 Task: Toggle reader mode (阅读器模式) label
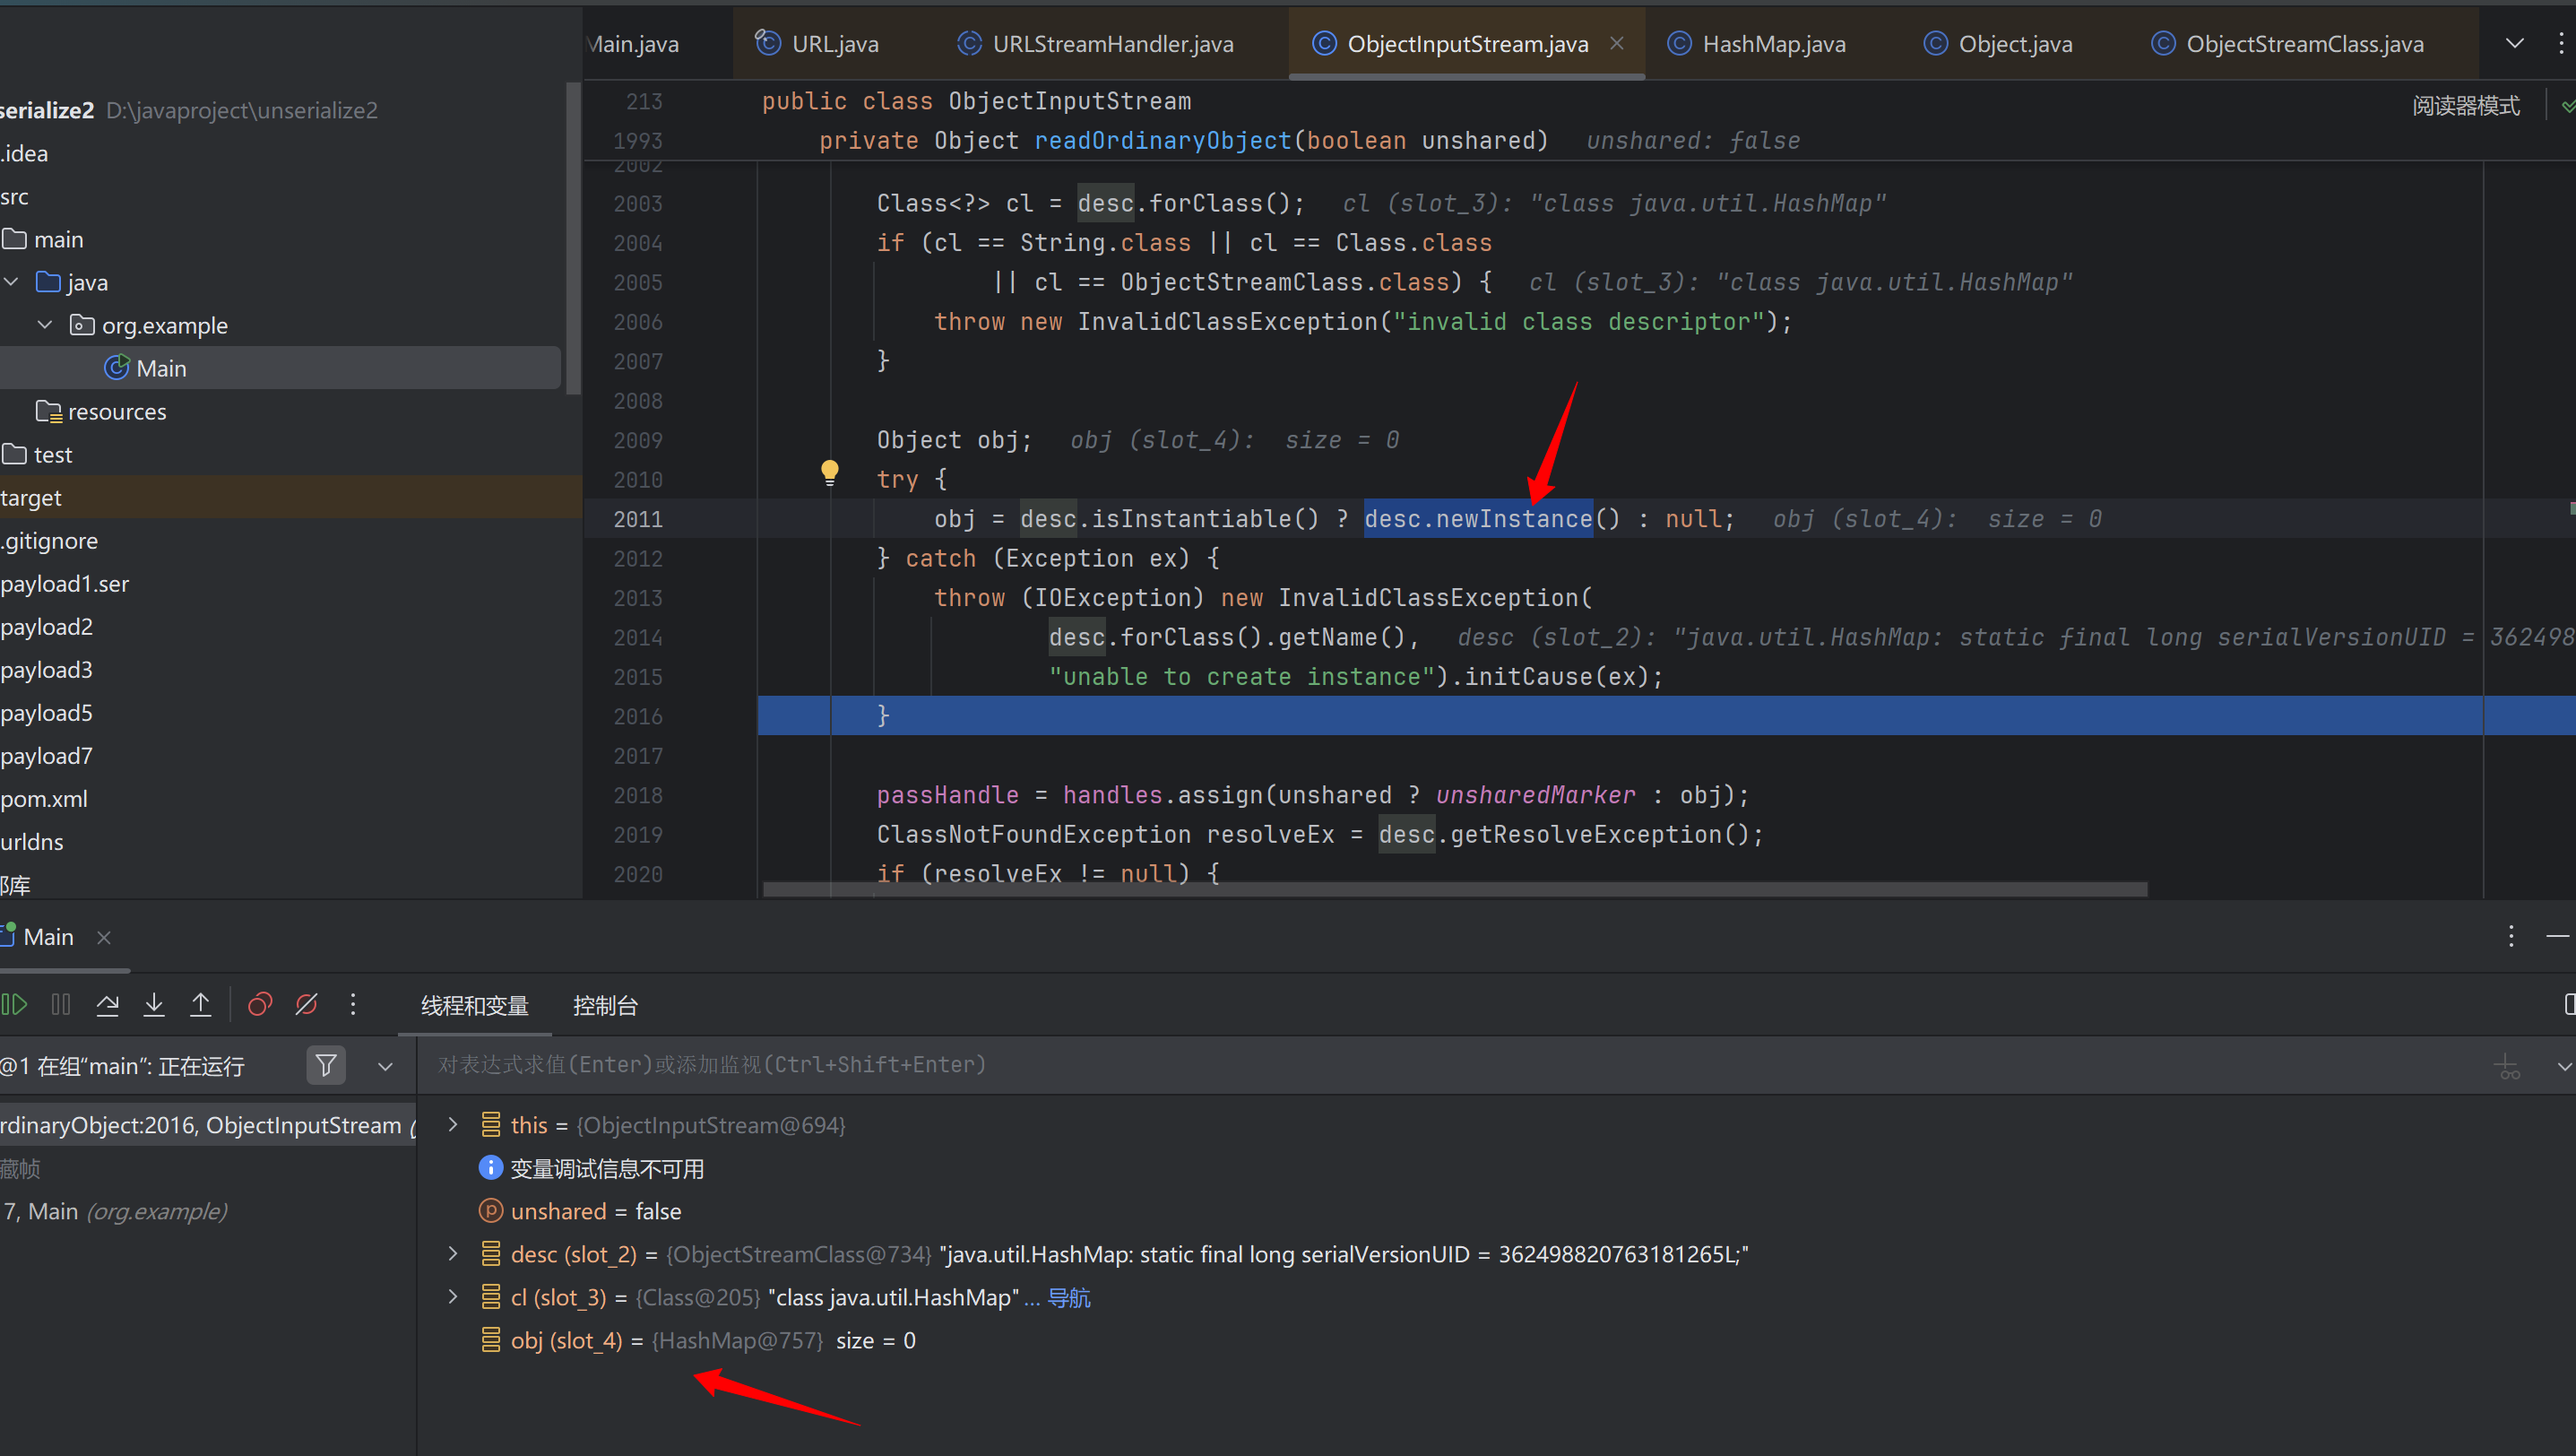2465,105
